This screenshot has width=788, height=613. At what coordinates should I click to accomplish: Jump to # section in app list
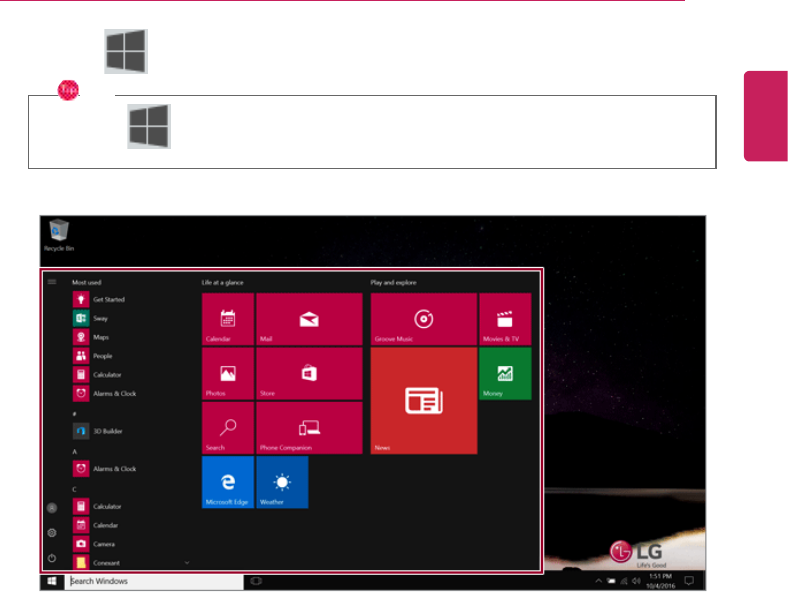[x=74, y=414]
